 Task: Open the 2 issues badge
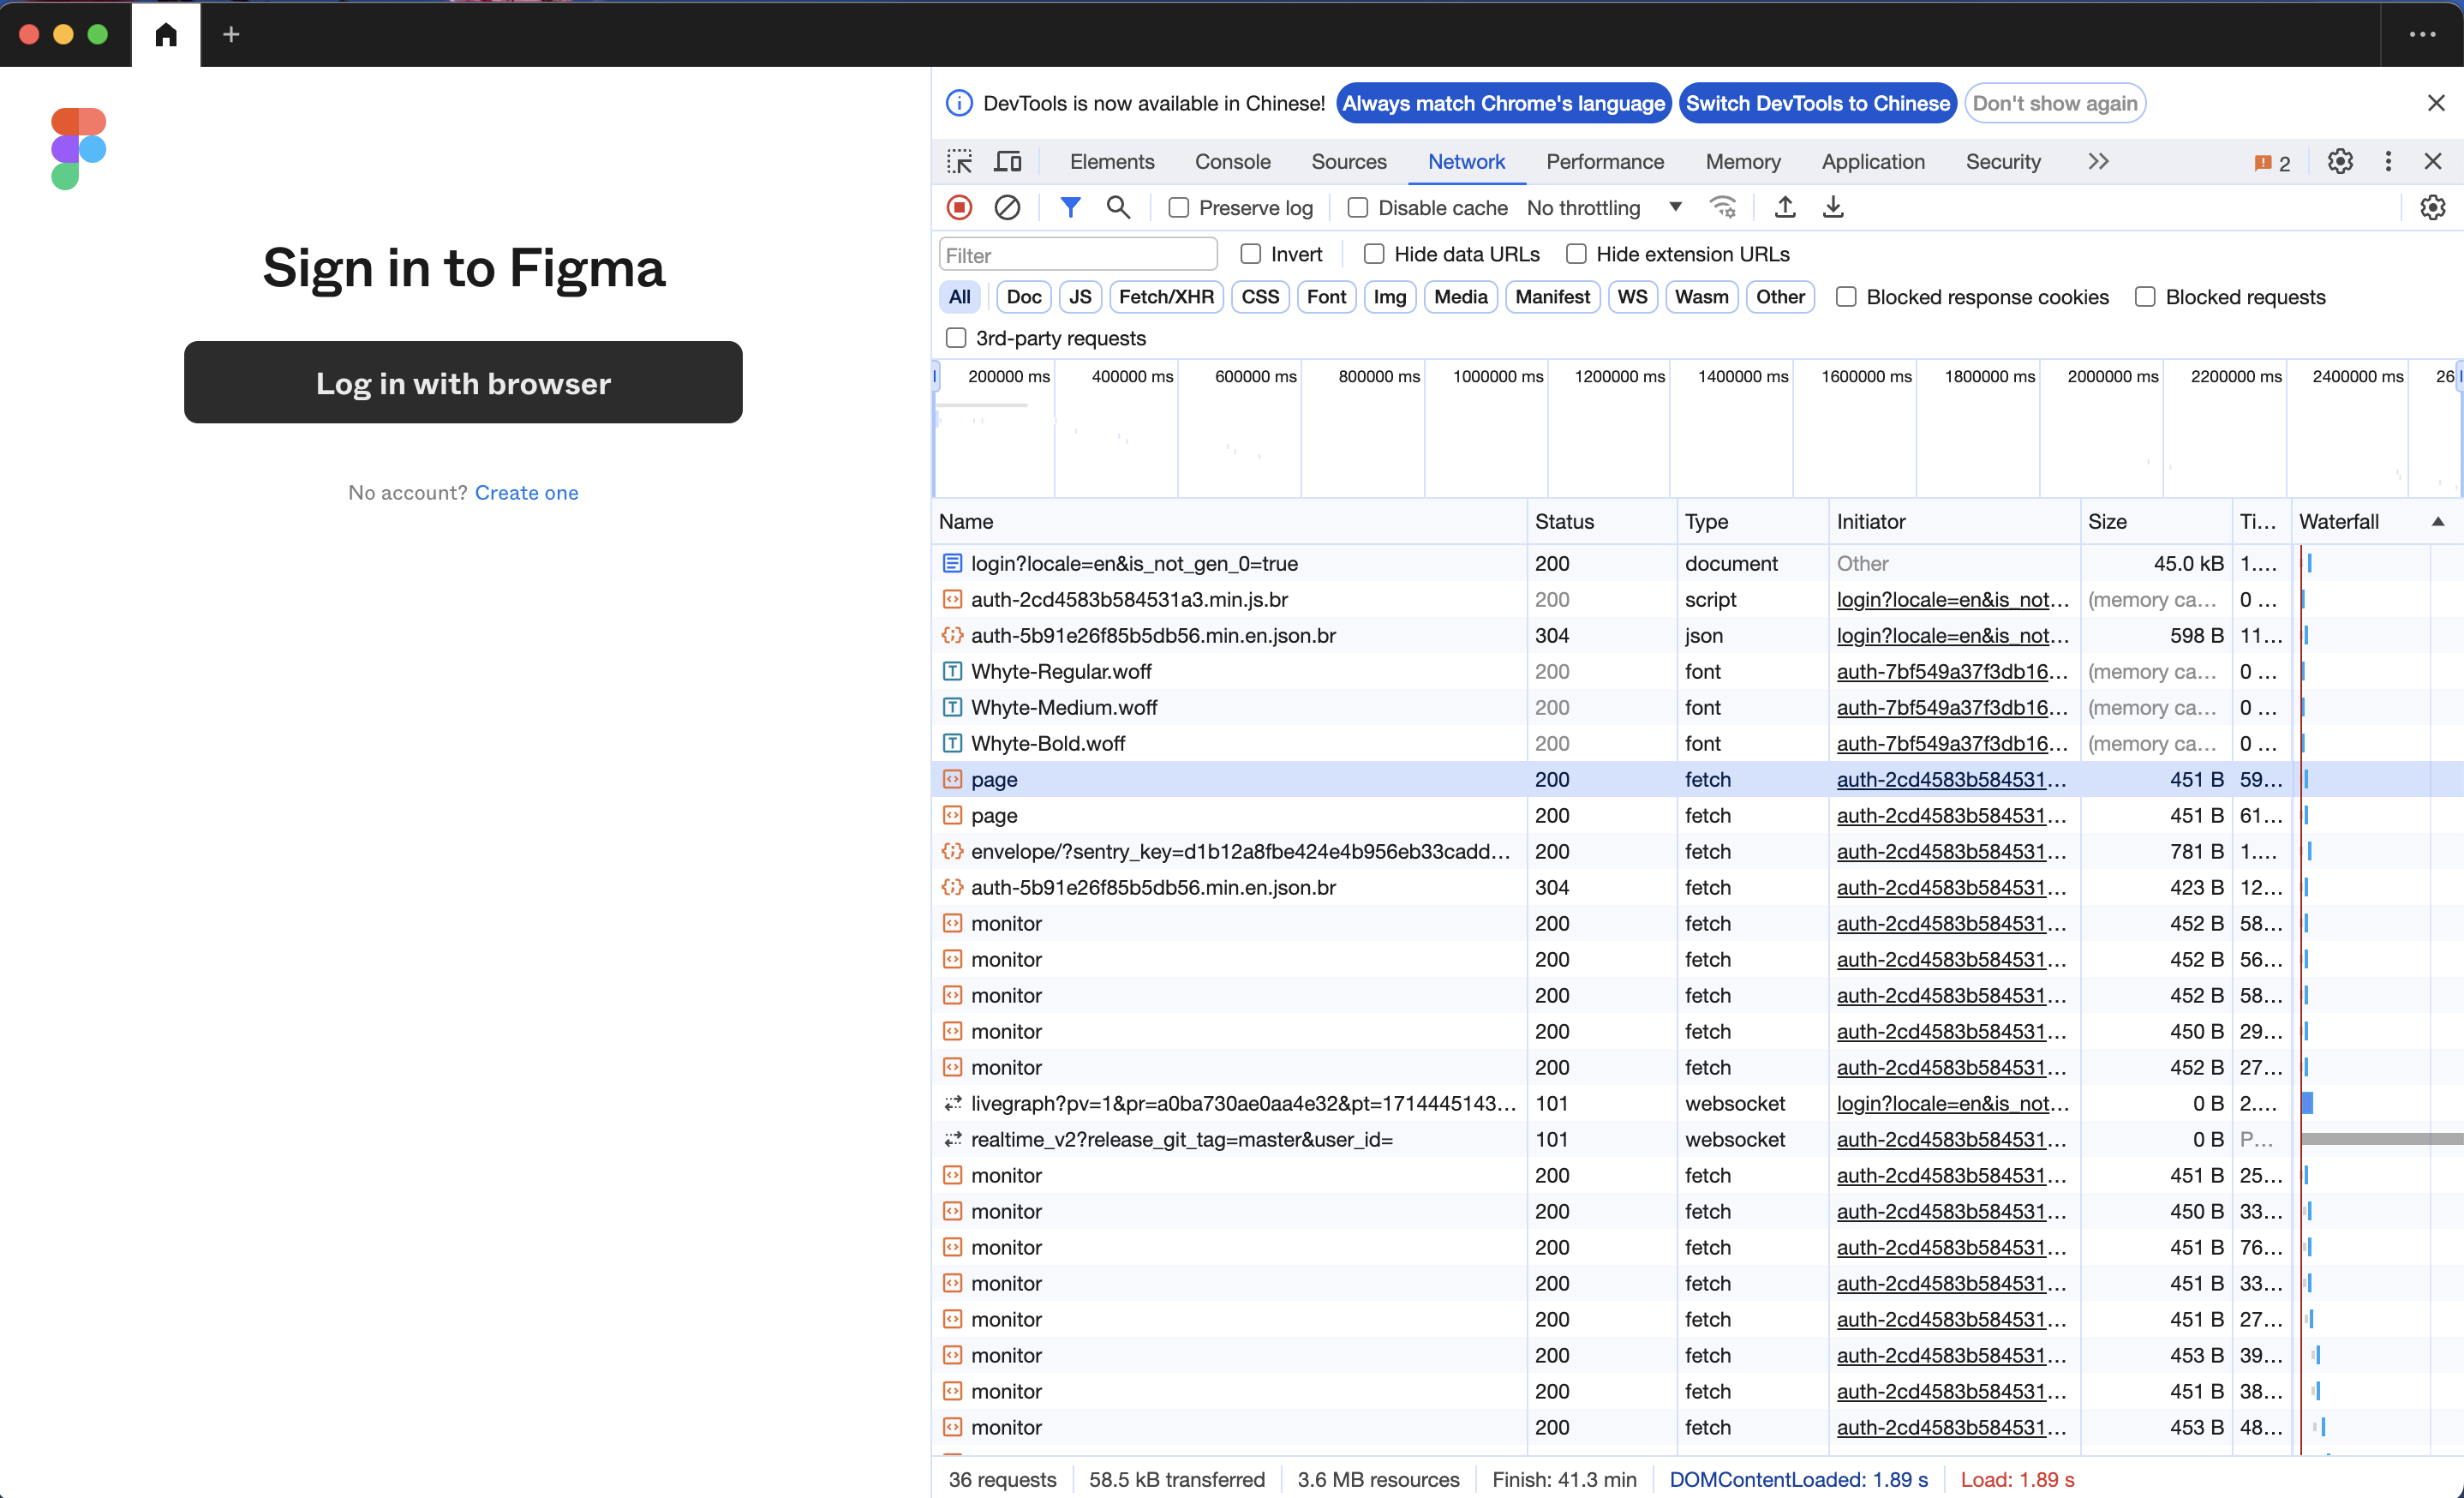coord(2272,163)
